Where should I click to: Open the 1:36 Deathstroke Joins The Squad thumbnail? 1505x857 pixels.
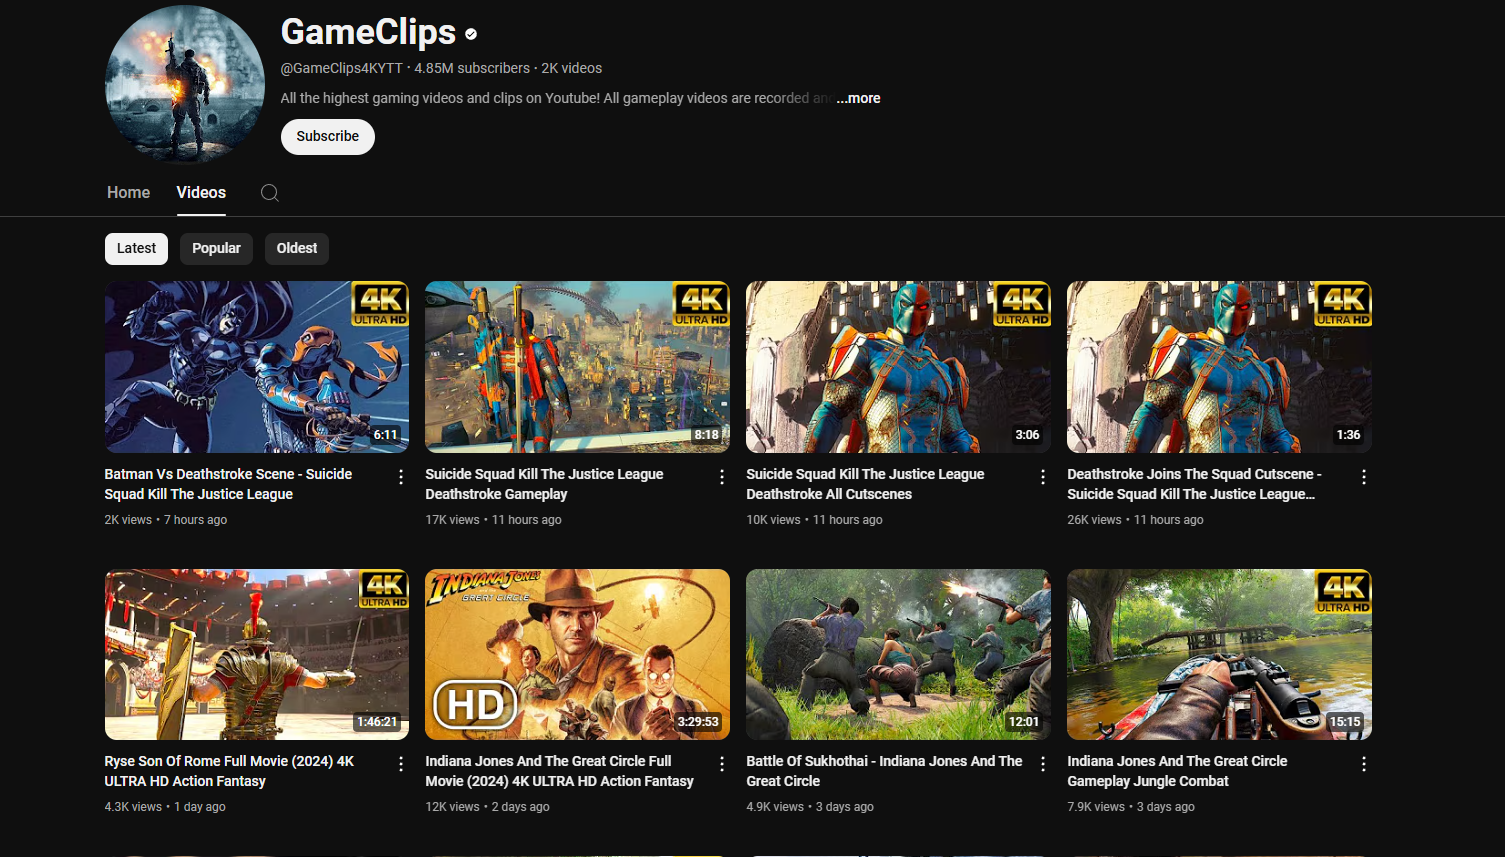coord(1219,367)
